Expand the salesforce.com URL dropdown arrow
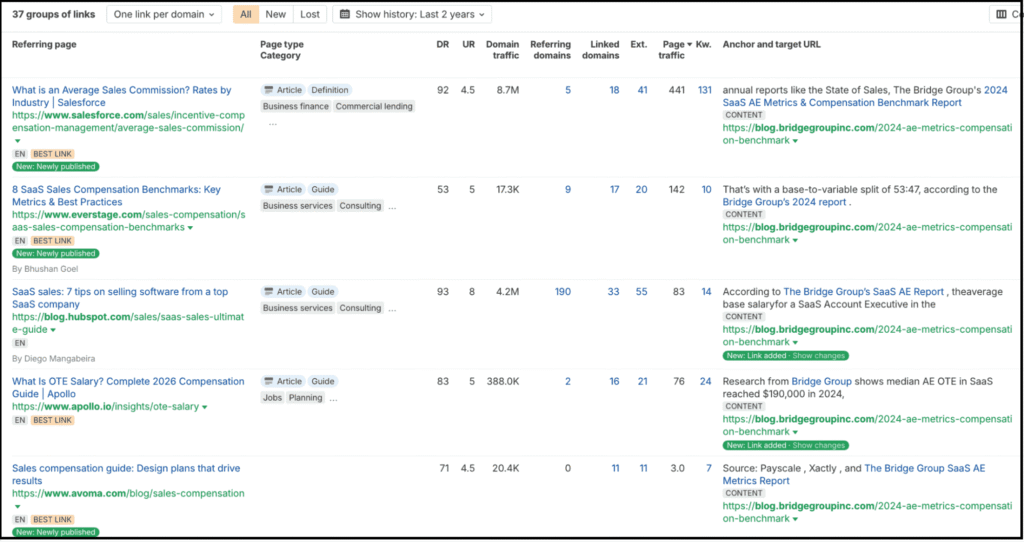The width and height of the screenshot is (1024, 542). 18,141
